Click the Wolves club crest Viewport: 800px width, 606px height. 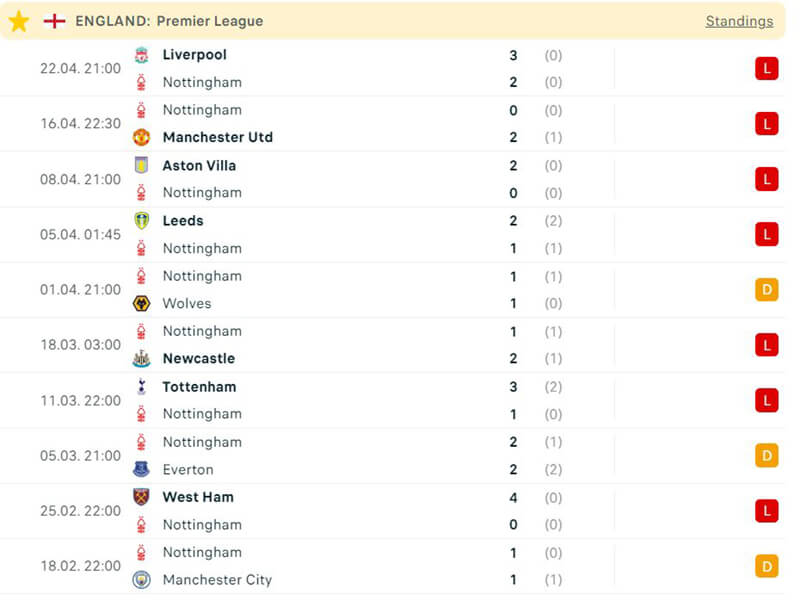point(141,303)
